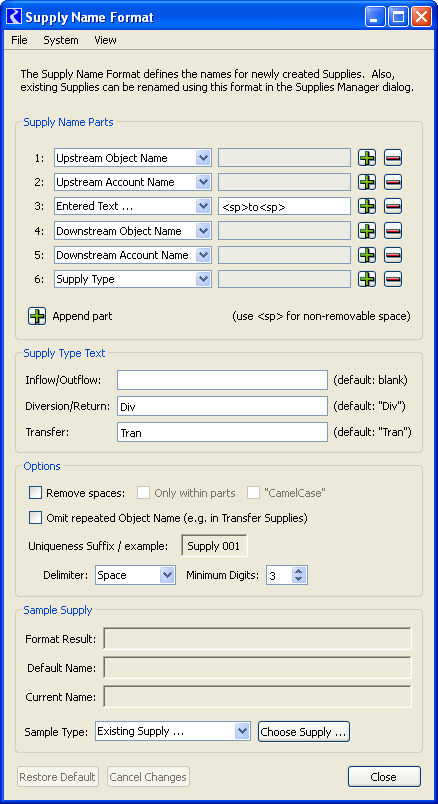Check Omit repeated Object Name option
Viewport: 438px width, 804px height.
(x=35, y=518)
